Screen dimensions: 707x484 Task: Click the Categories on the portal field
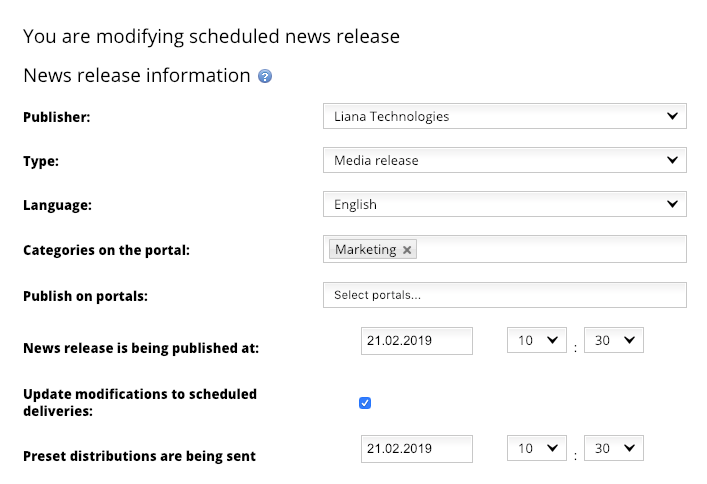(x=505, y=249)
